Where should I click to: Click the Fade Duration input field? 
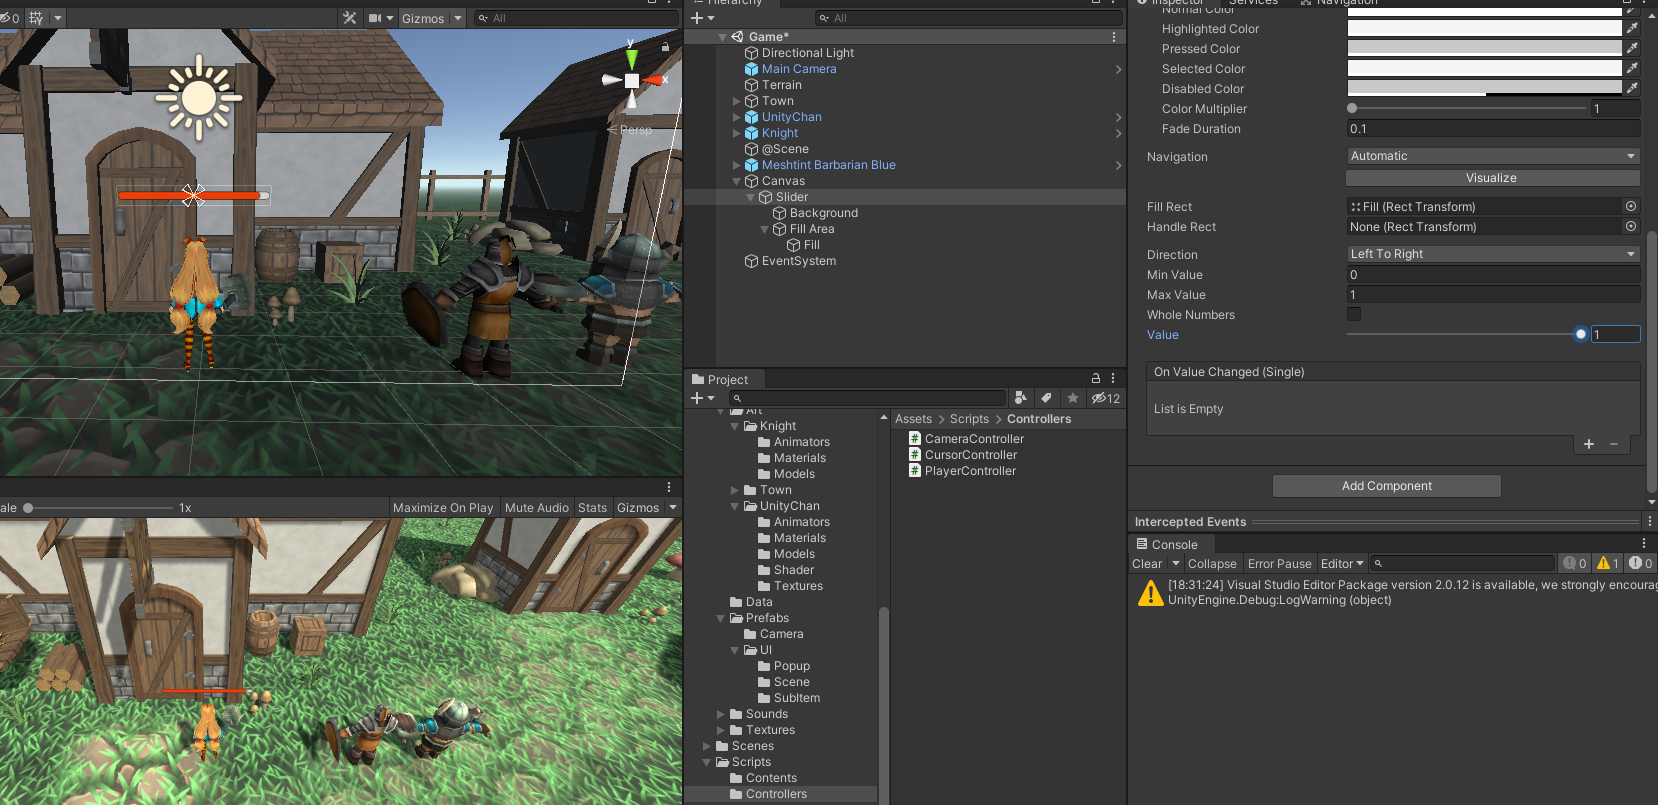point(1493,128)
